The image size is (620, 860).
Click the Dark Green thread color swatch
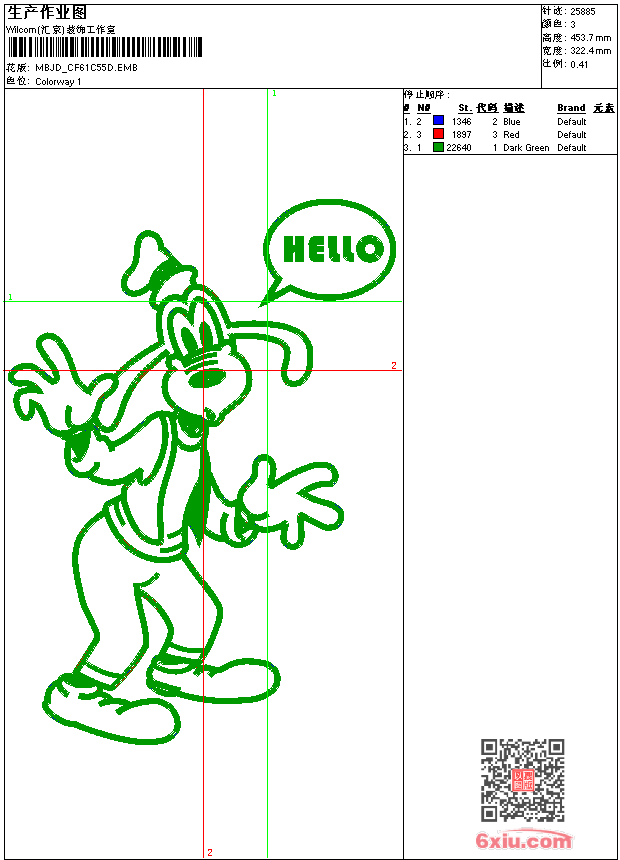438,147
